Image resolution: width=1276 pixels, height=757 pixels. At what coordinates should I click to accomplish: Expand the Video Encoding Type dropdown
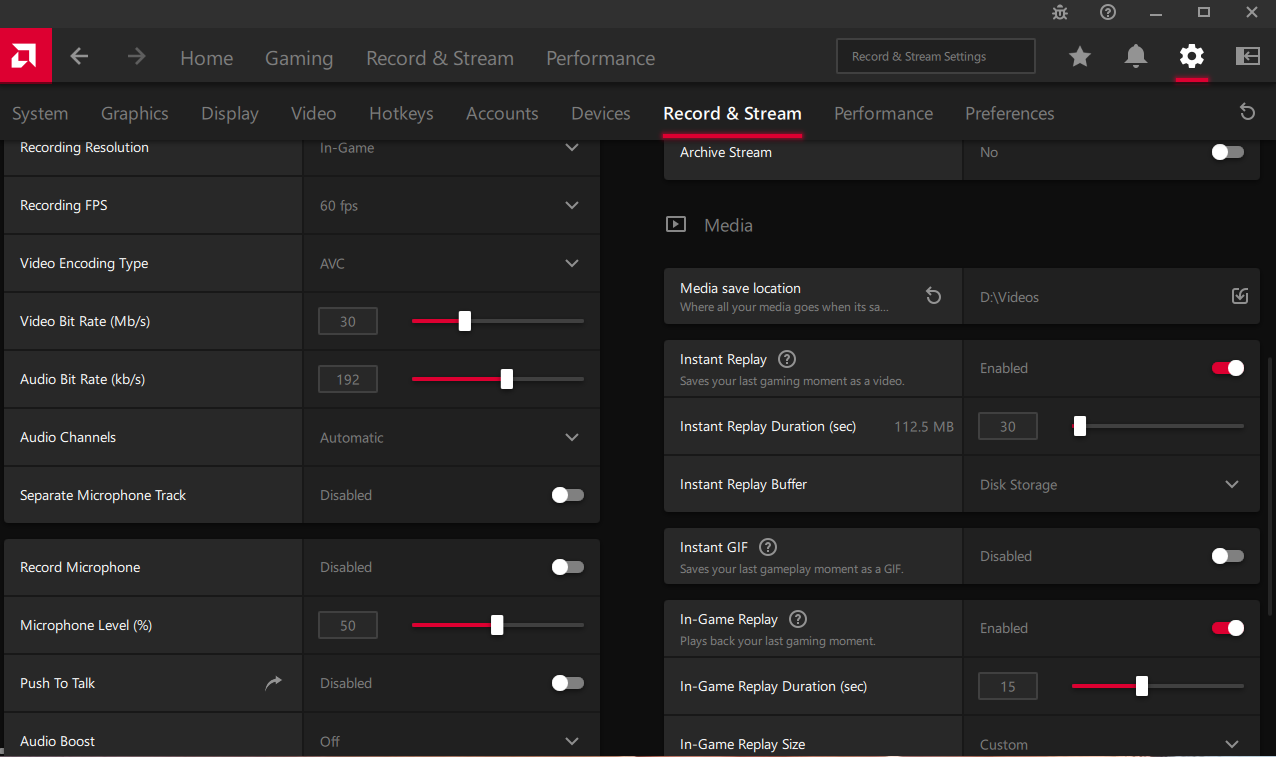coord(571,263)
